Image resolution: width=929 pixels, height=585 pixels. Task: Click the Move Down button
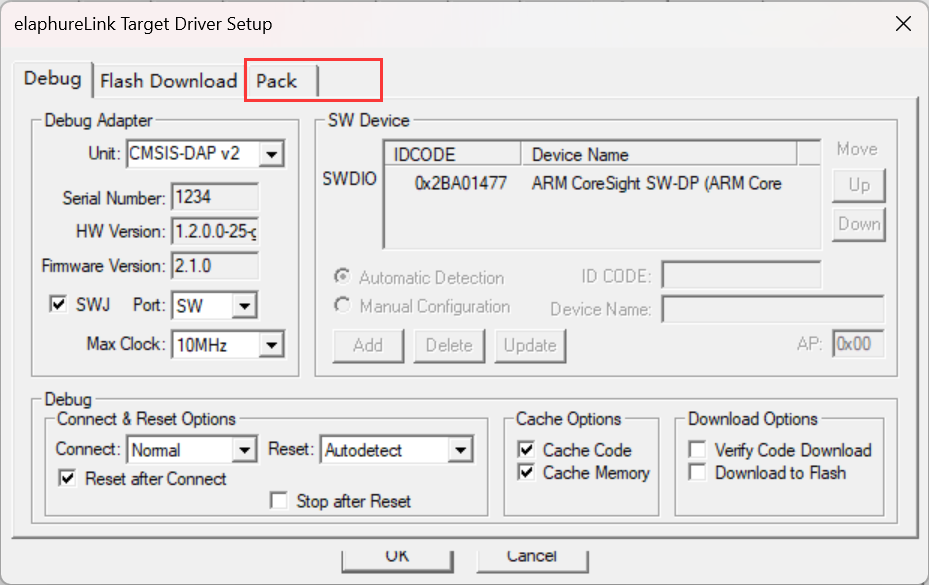pyautogui.click(x=858, y=224)
